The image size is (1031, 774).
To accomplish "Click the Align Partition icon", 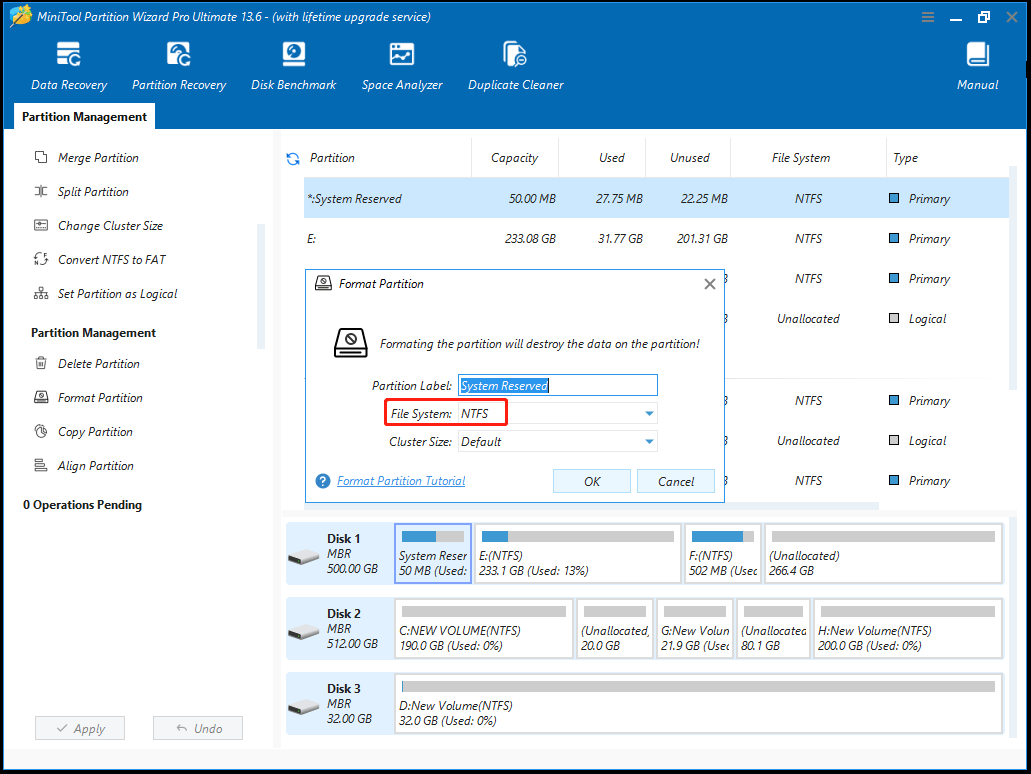I will [41, 466].
